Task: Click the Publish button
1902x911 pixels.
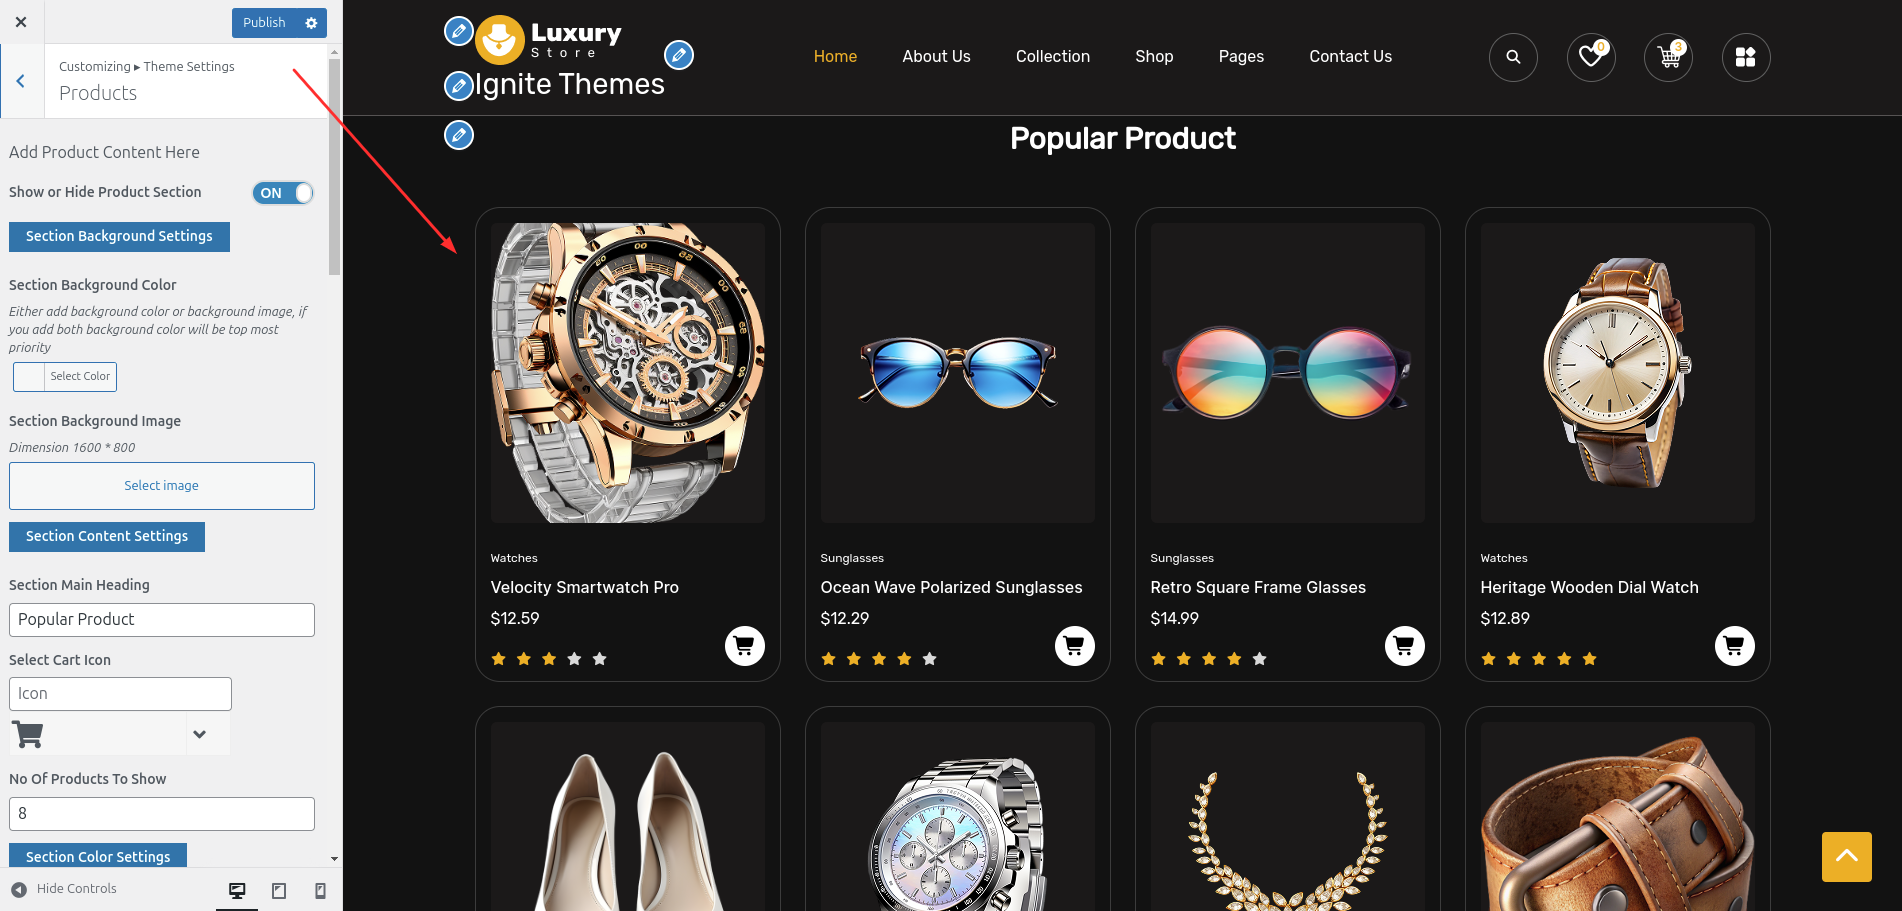Action: pos(264,23)
